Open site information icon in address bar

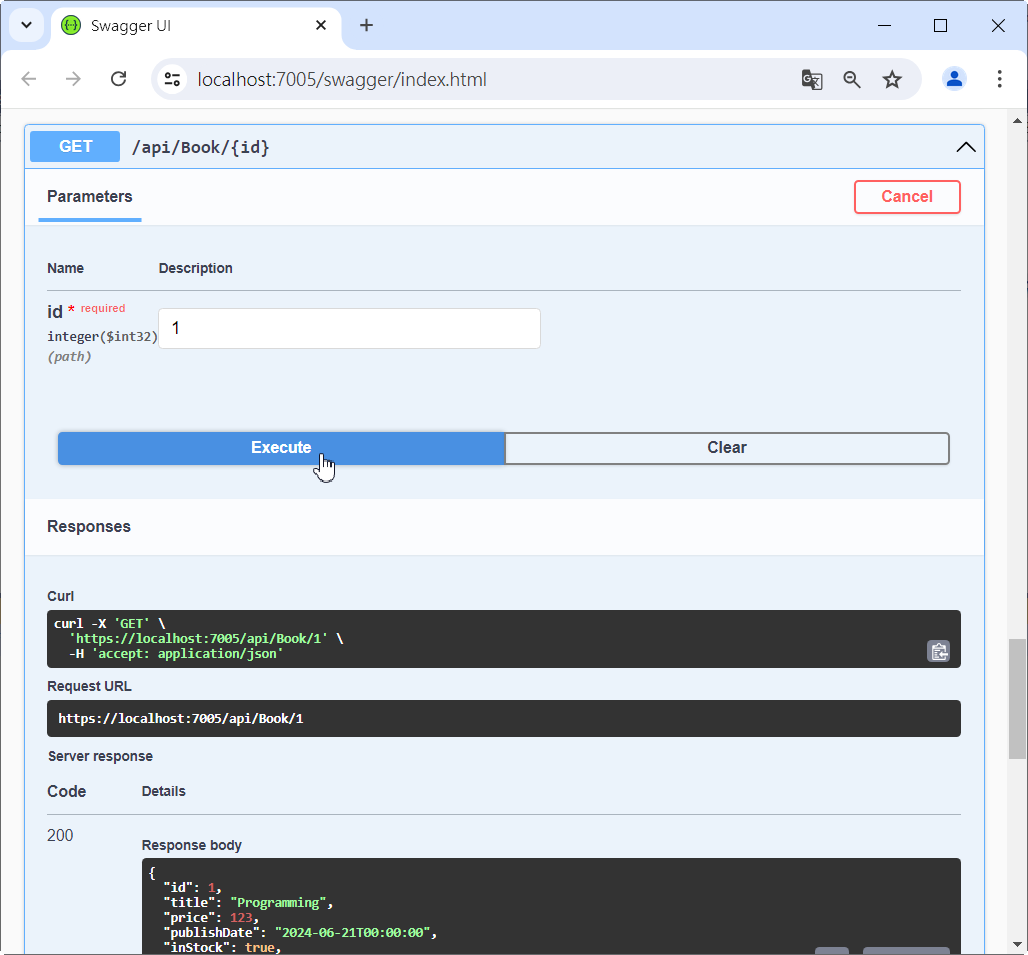(172, 79)
